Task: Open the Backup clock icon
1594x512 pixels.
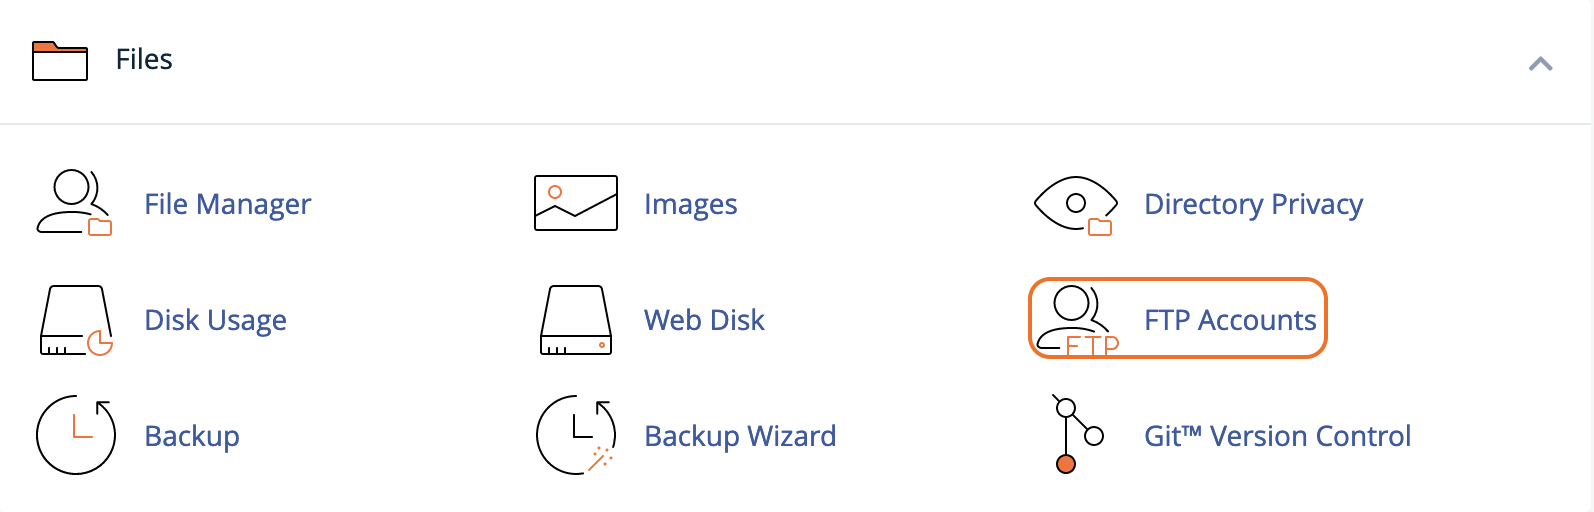Action: [76, 435]
